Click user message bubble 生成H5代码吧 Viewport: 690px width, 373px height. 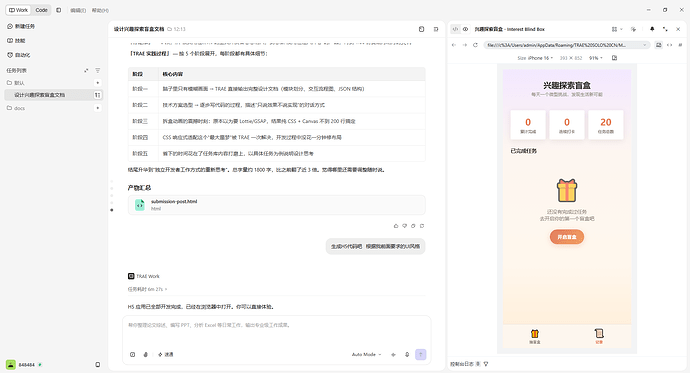point(375,246)
